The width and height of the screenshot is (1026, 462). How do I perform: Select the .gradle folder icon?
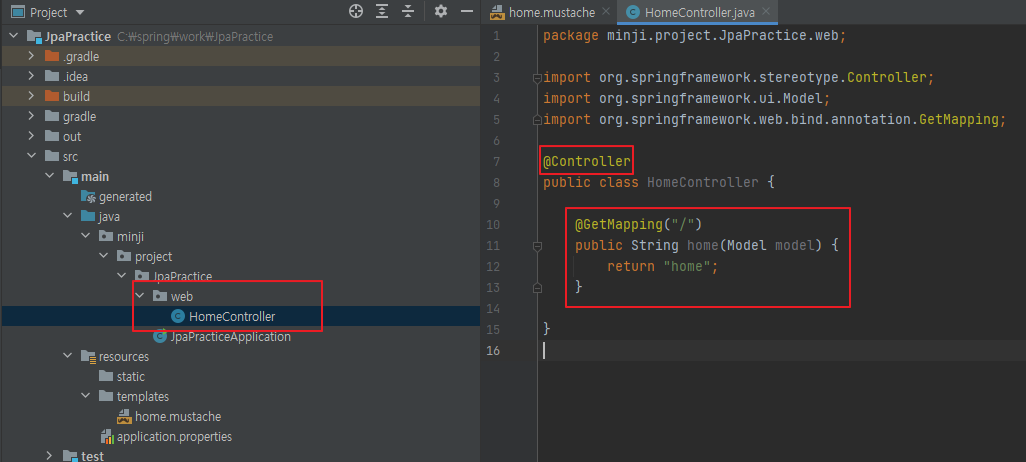click(52, 56)
